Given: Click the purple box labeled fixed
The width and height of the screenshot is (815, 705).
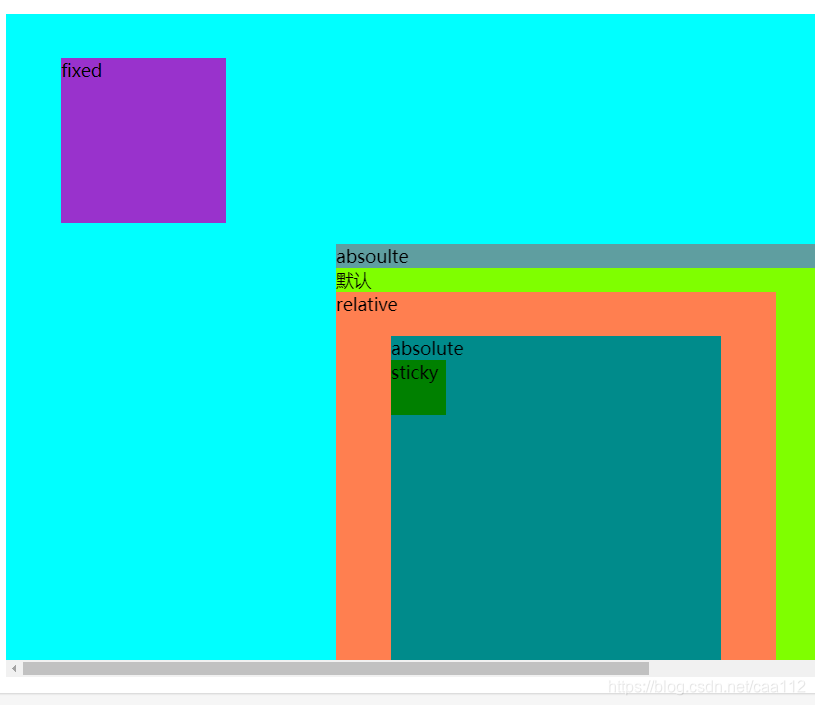Looking at the screenshot, I should (x=143, y=140).
